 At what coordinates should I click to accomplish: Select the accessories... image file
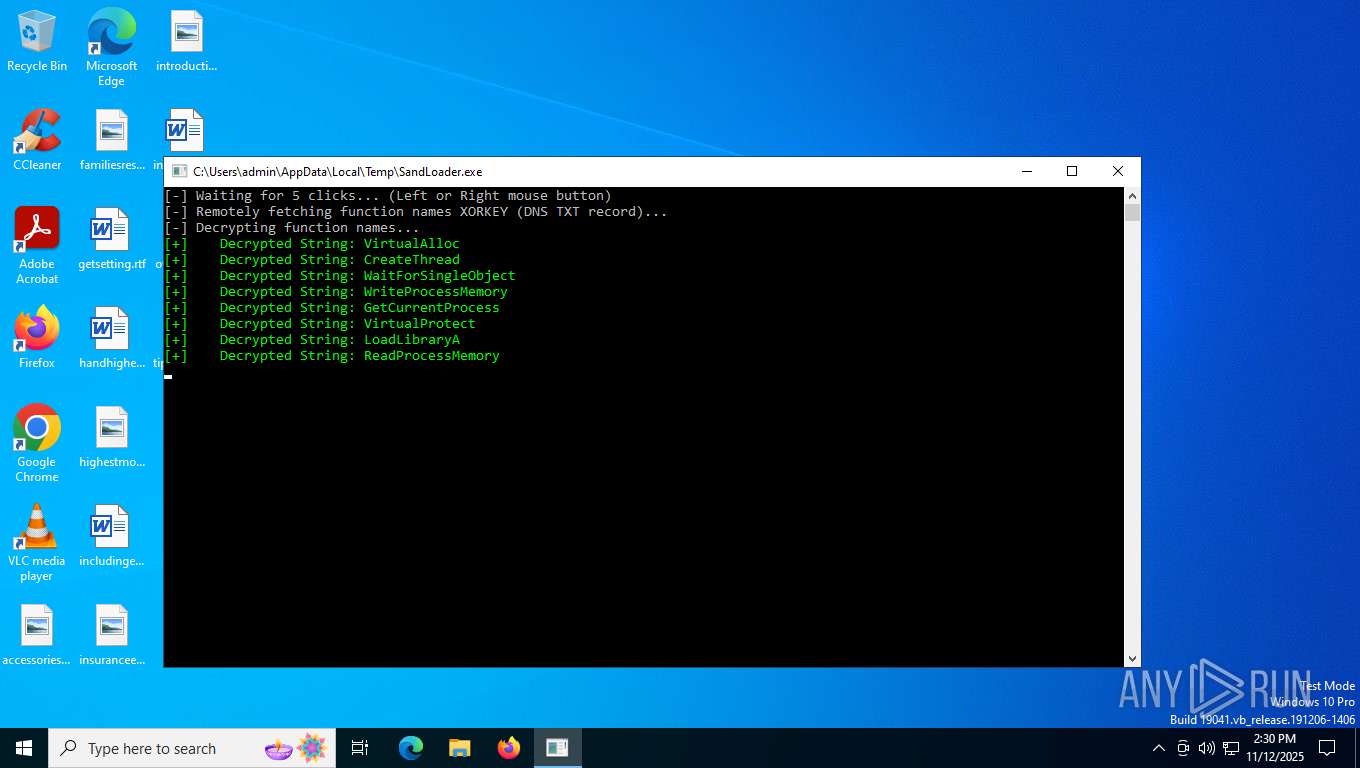point(37,635)
